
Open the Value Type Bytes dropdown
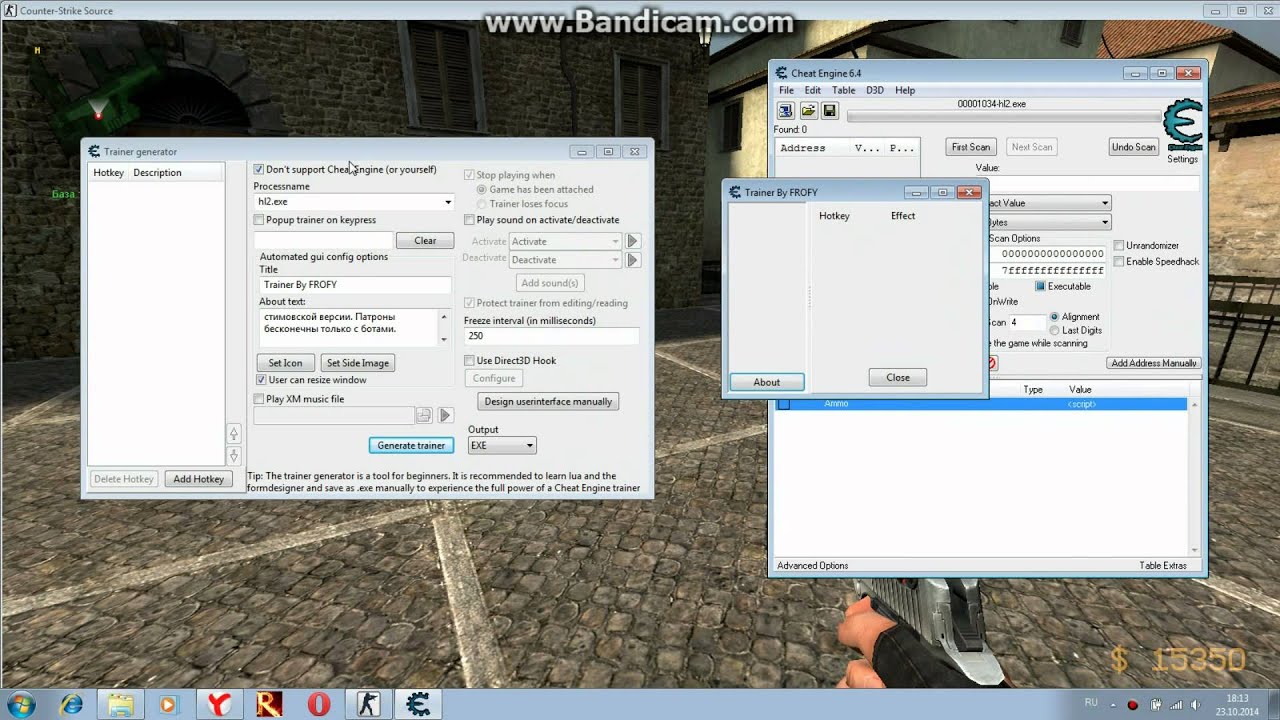coord(1105,222)
